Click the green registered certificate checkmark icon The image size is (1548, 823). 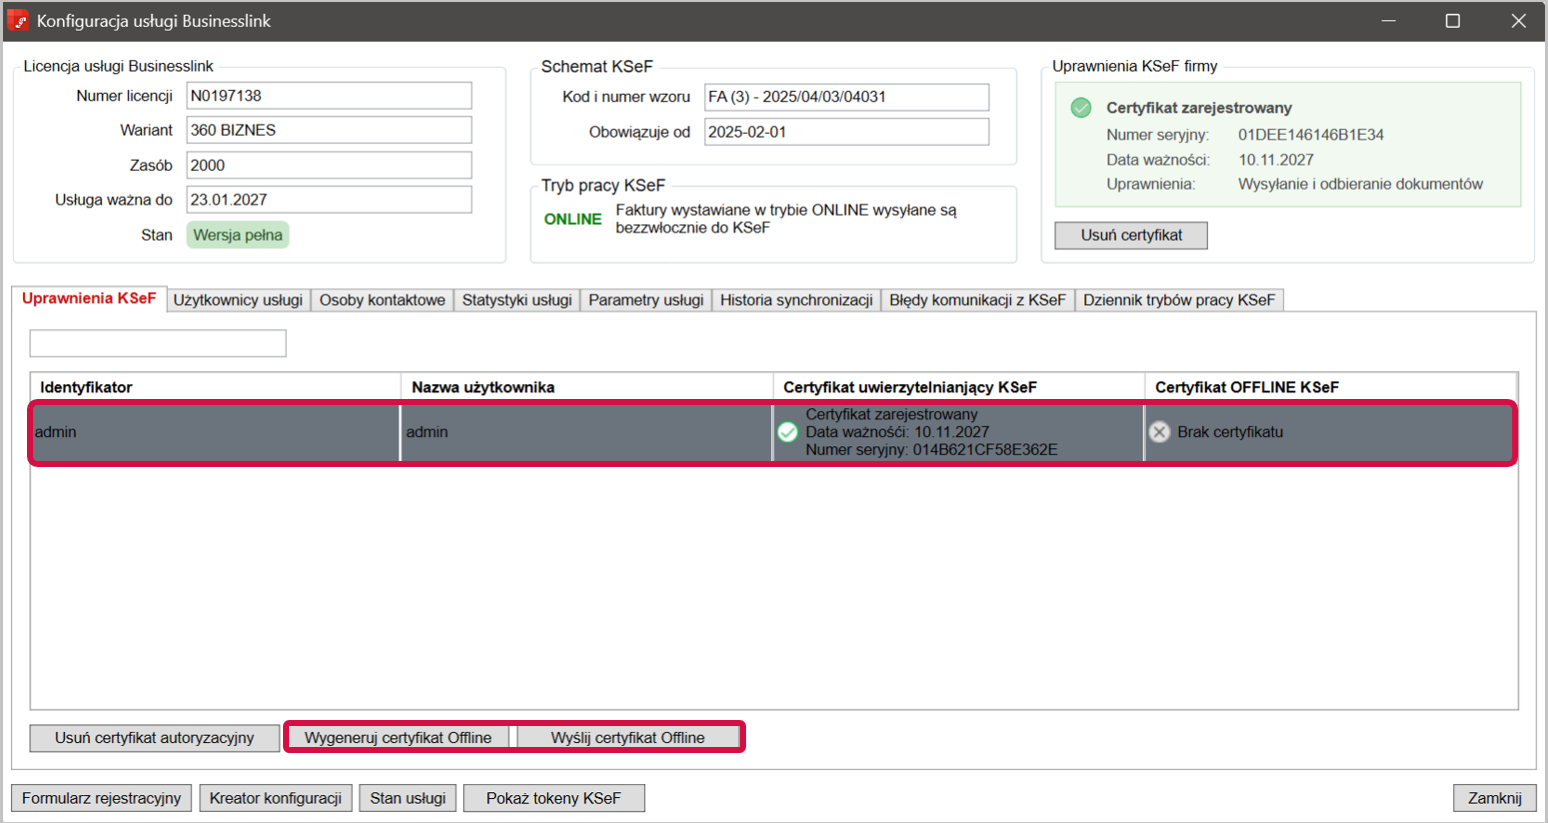tap(1081, 108)
